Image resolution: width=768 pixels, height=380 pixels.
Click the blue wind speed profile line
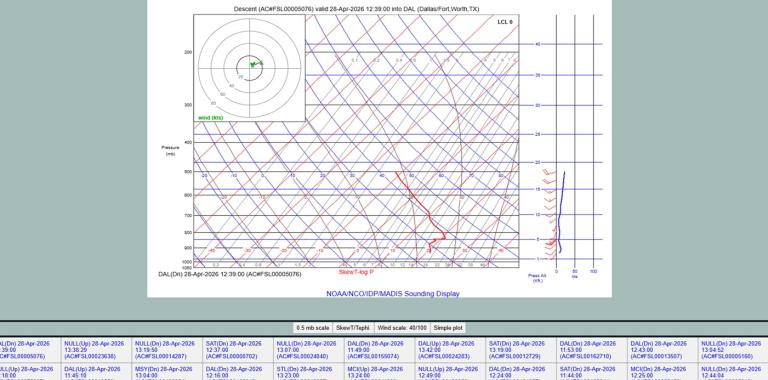(x=561, y=213)
